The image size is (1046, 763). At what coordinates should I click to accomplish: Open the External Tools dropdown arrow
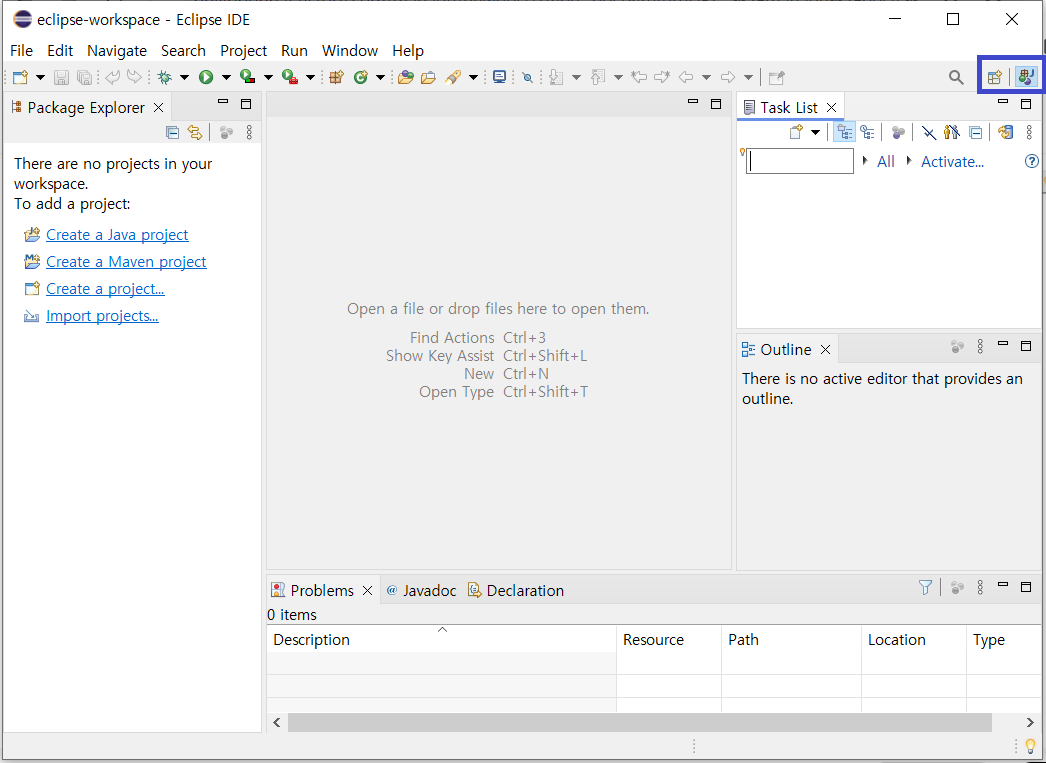310,77
